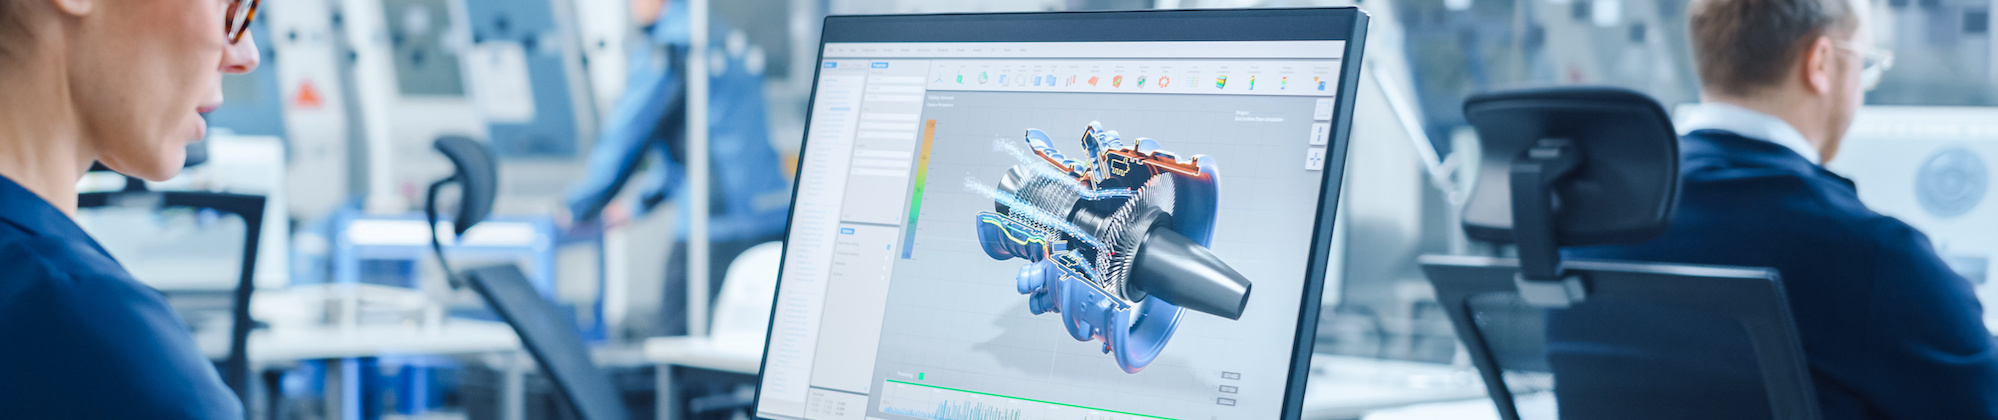Screen dimensions: 1998x420
Task: Select the green sphere shape toolbar icon
Action: 983,78
